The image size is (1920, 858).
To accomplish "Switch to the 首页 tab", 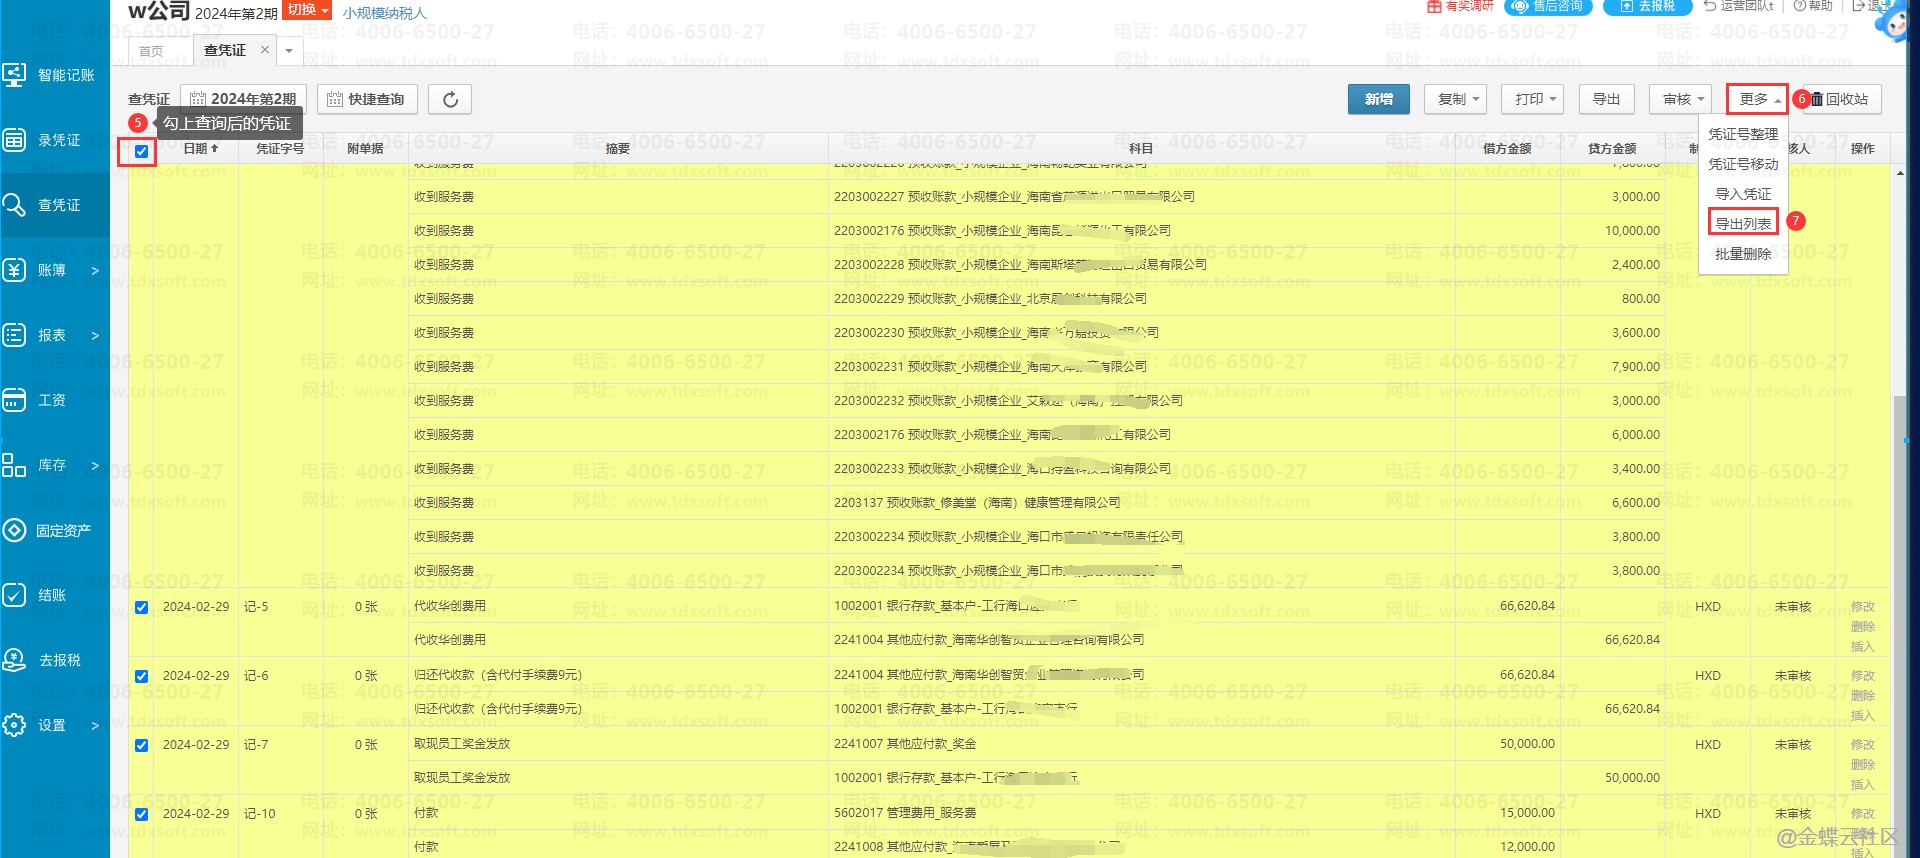I will coord(151,51).
